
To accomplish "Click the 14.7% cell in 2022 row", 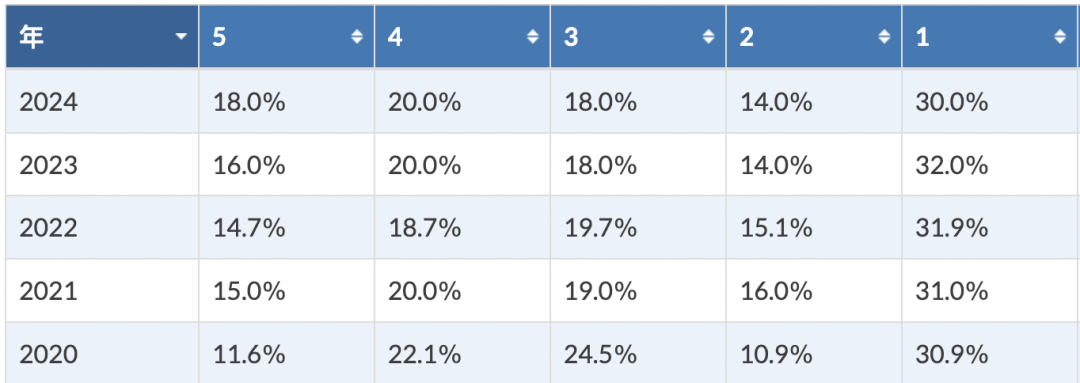I will [287, 227].
